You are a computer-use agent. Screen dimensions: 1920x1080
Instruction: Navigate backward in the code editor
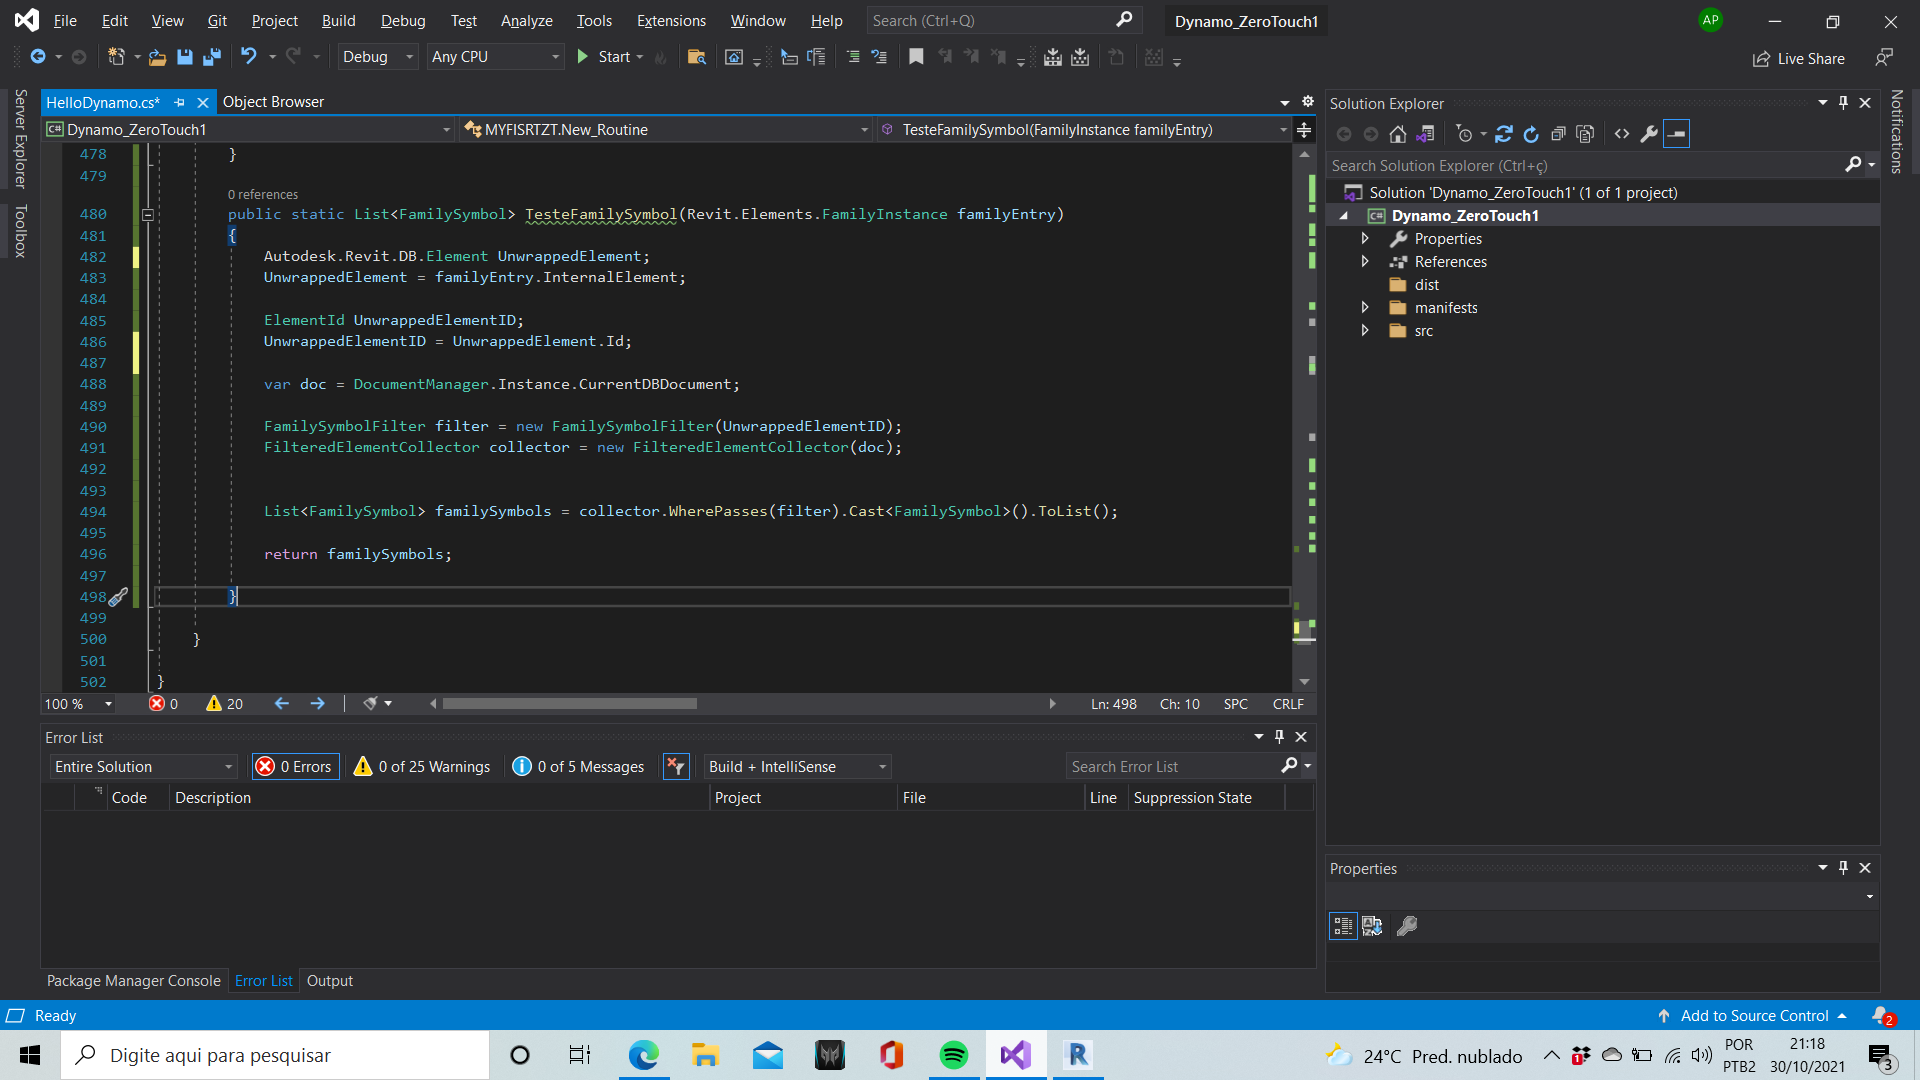[281, 703]
